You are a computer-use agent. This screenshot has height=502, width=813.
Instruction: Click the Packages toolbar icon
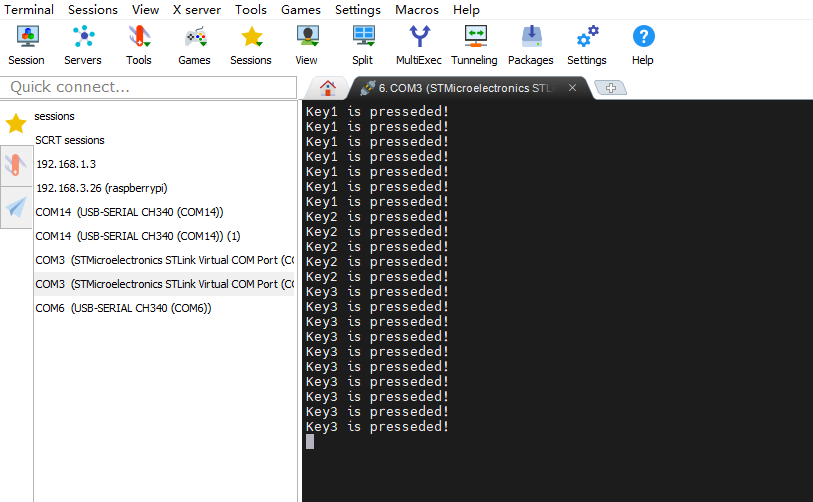click(530, 45)
